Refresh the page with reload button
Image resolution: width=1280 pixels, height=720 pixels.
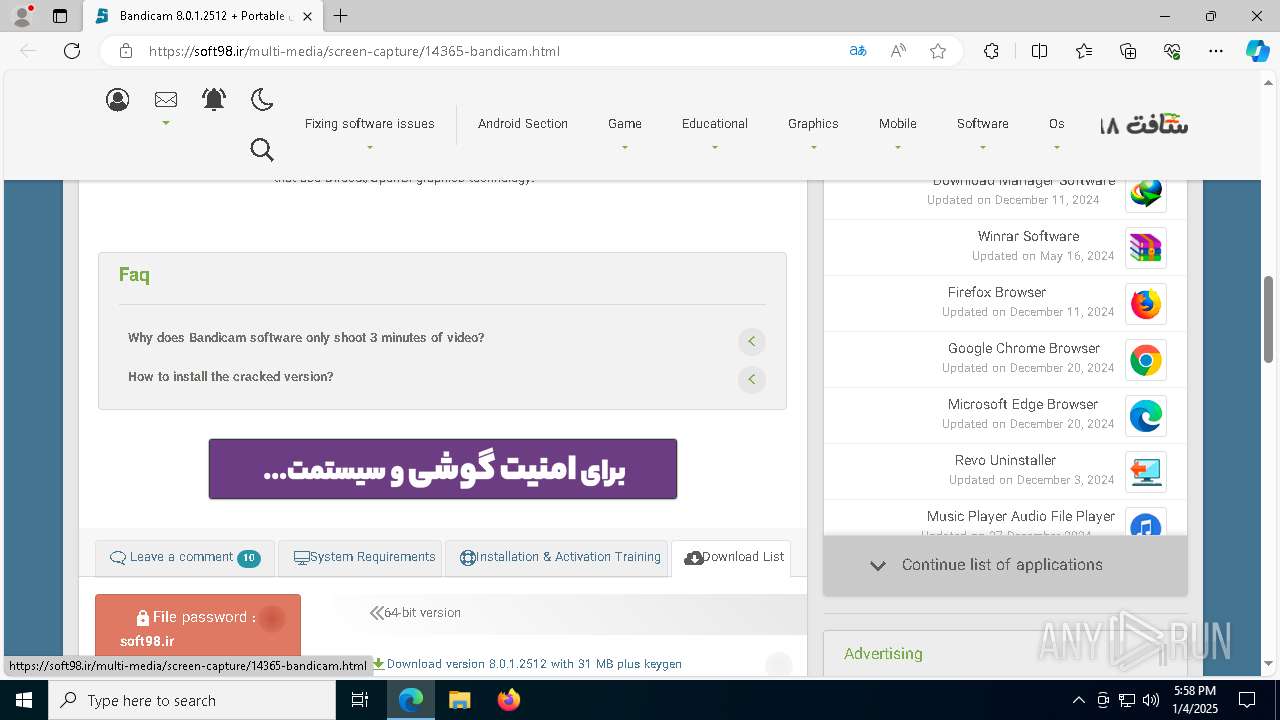coord(72,51)
